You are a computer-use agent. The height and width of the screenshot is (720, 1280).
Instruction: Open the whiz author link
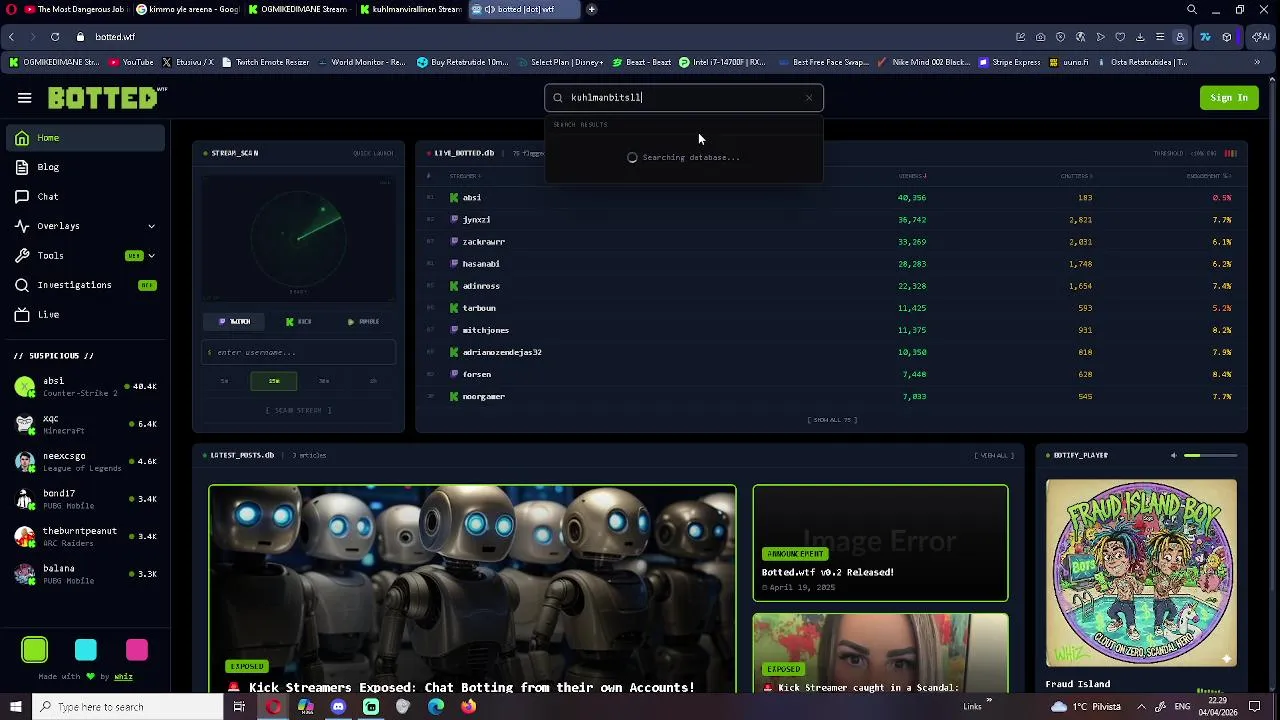123,677
